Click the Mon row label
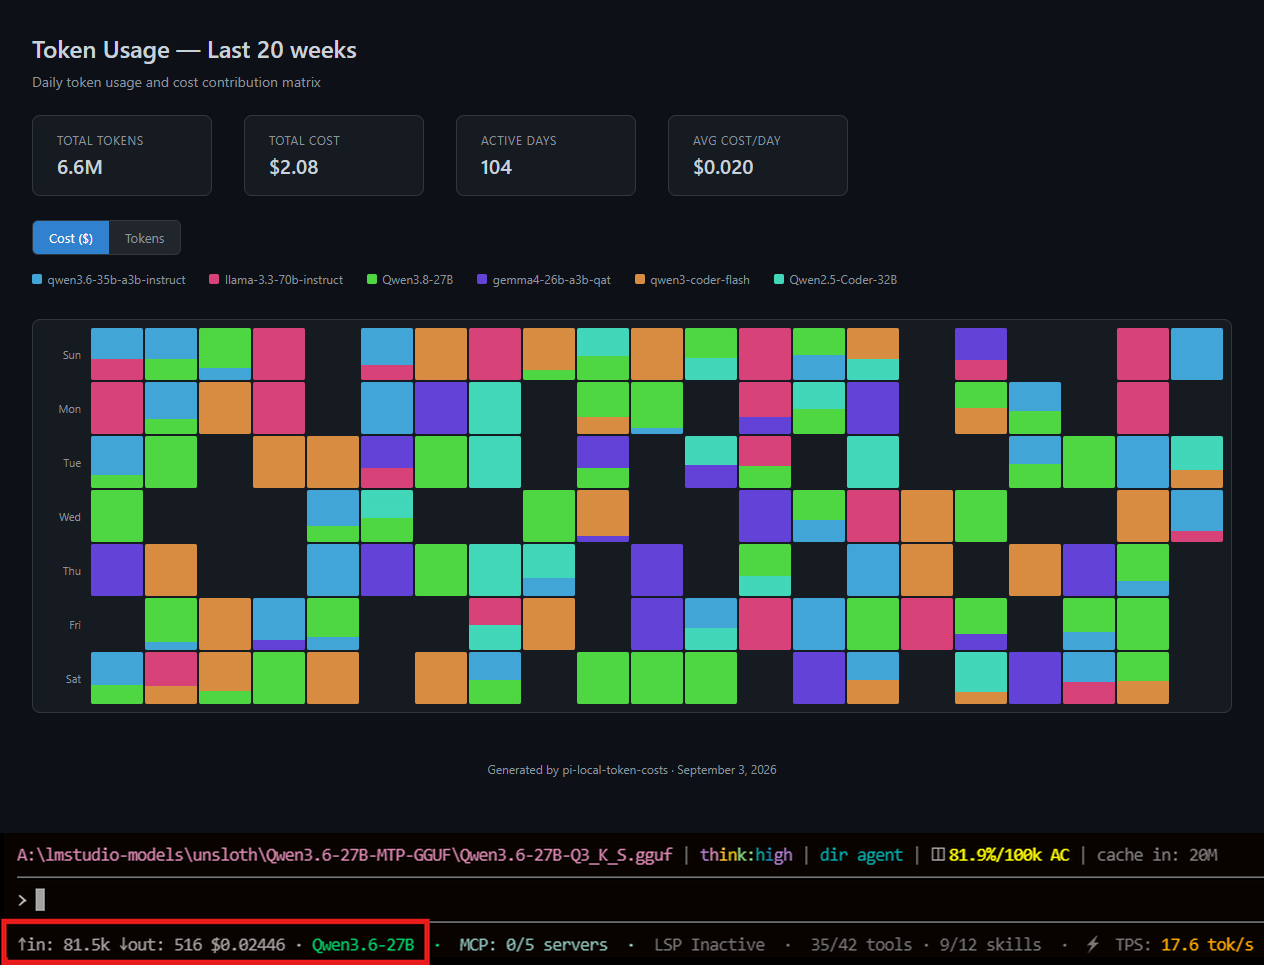 70,409
